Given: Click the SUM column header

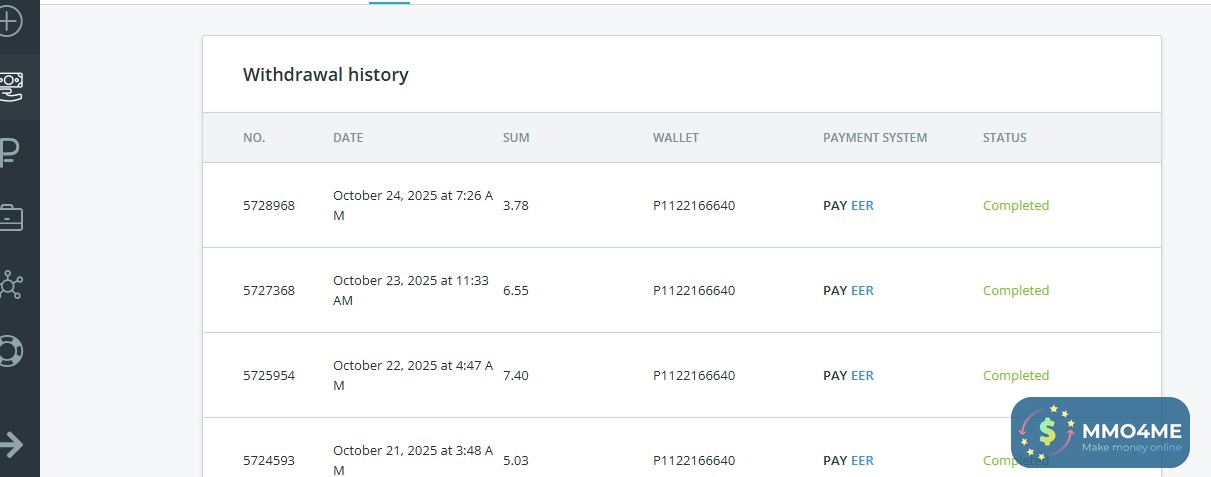Looking at the screenshot, I should coord(516,138).
